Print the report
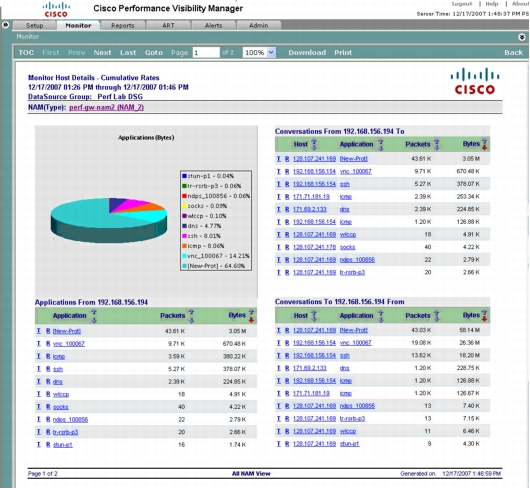This screenshot has width=530, height=490. pos(343,52)
